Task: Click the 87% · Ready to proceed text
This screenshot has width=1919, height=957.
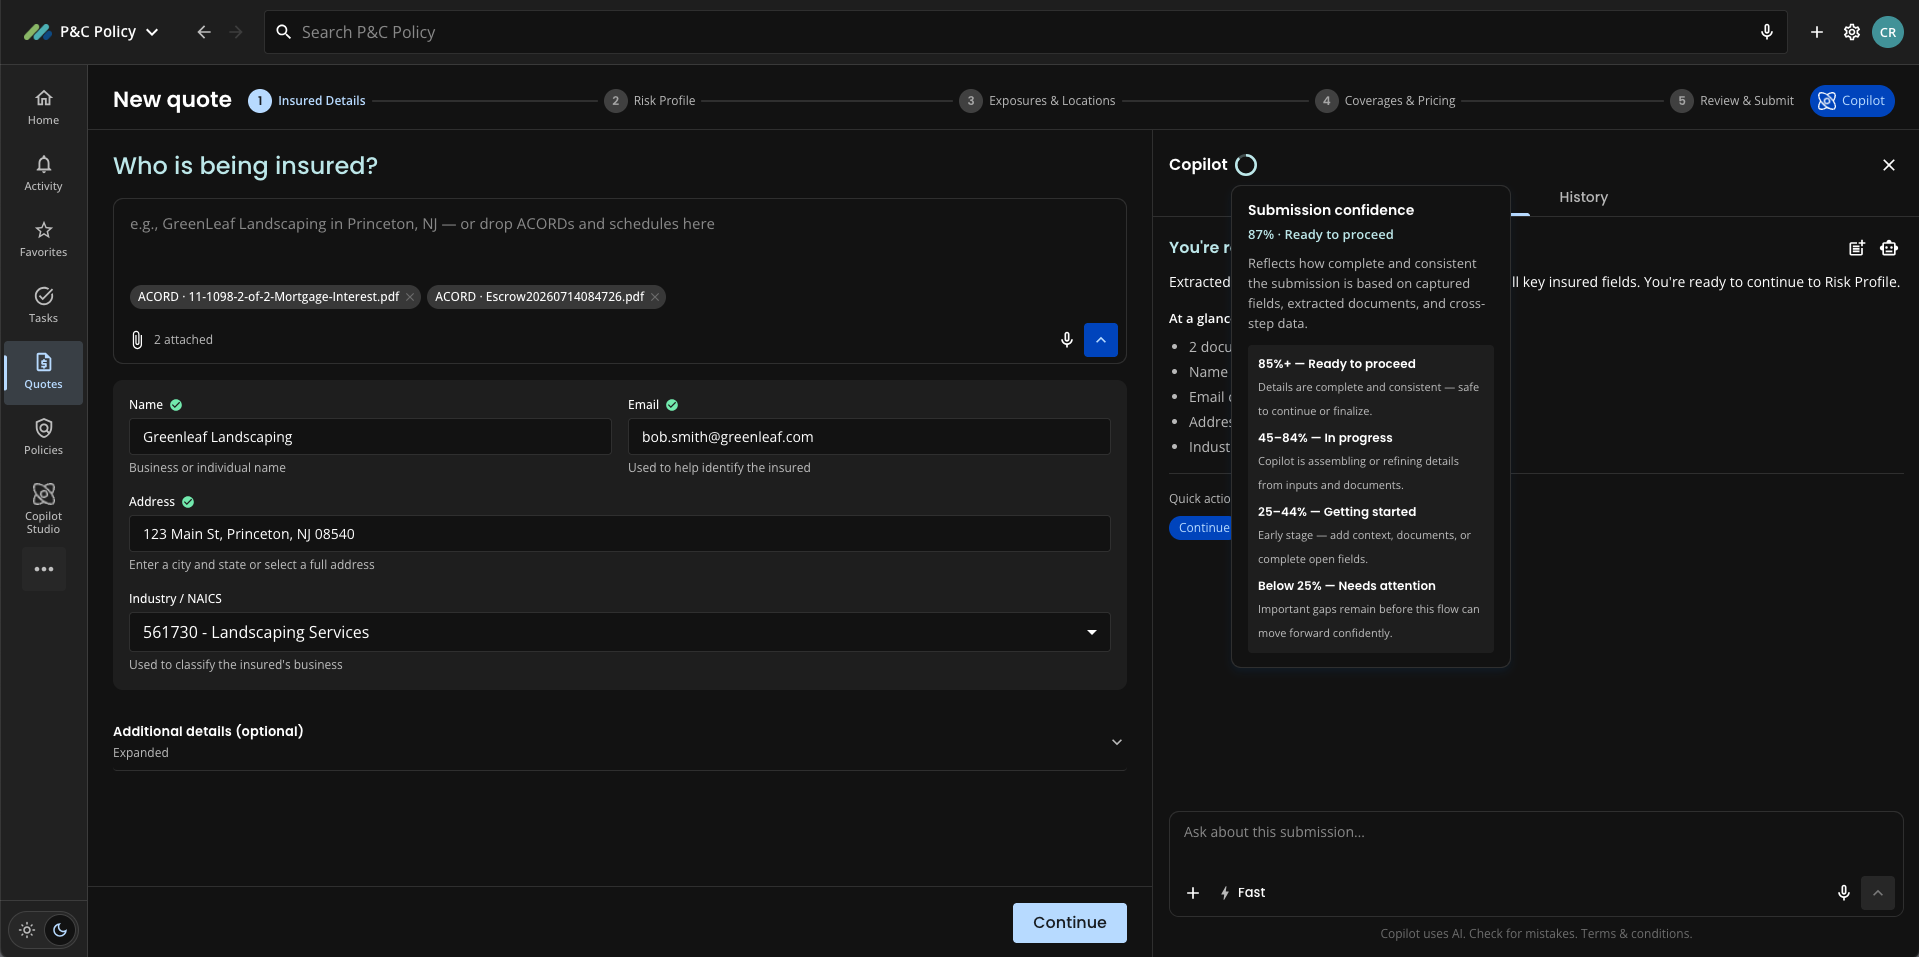Action: tap(1320, 235)
